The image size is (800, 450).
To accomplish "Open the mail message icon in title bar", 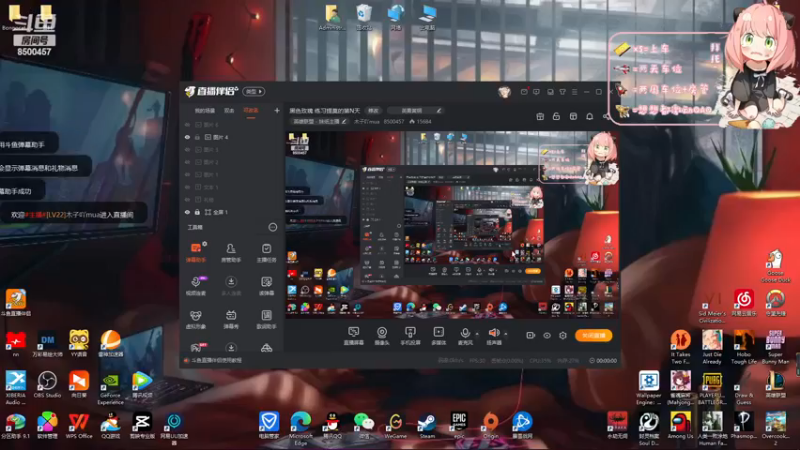I will click(524, 92).
